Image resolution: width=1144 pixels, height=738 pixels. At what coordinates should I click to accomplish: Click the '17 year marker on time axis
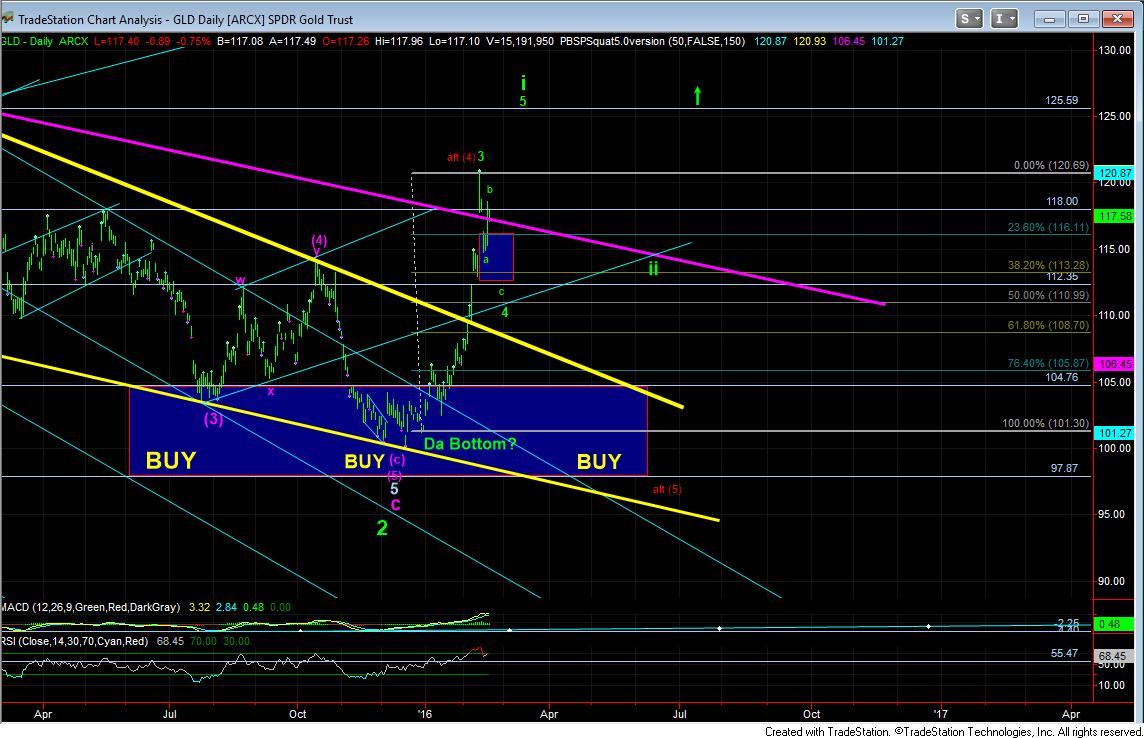coord(941,714)
